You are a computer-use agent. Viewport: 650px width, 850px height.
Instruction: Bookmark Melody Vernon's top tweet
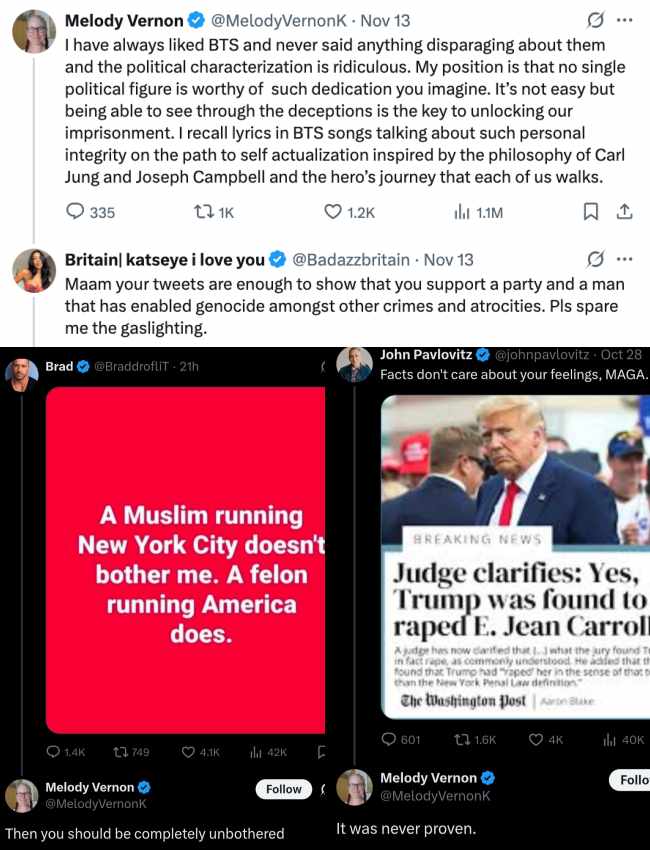(590, 211)
